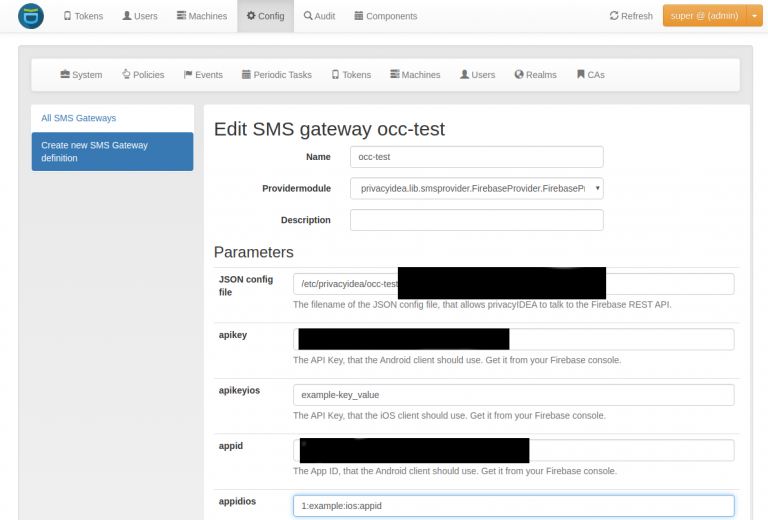Viewport: 768px width, 520px height.
Task: Open the Components tab
Action: pyautogui.click(x=385, y=16)
